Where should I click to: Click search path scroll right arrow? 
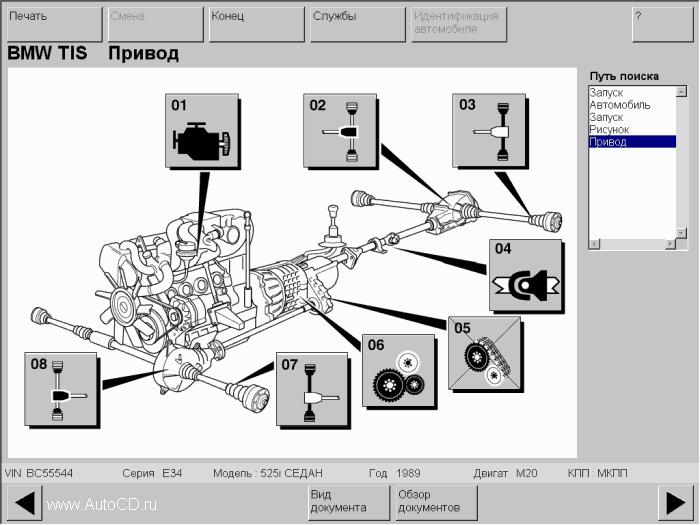point(671,244)
